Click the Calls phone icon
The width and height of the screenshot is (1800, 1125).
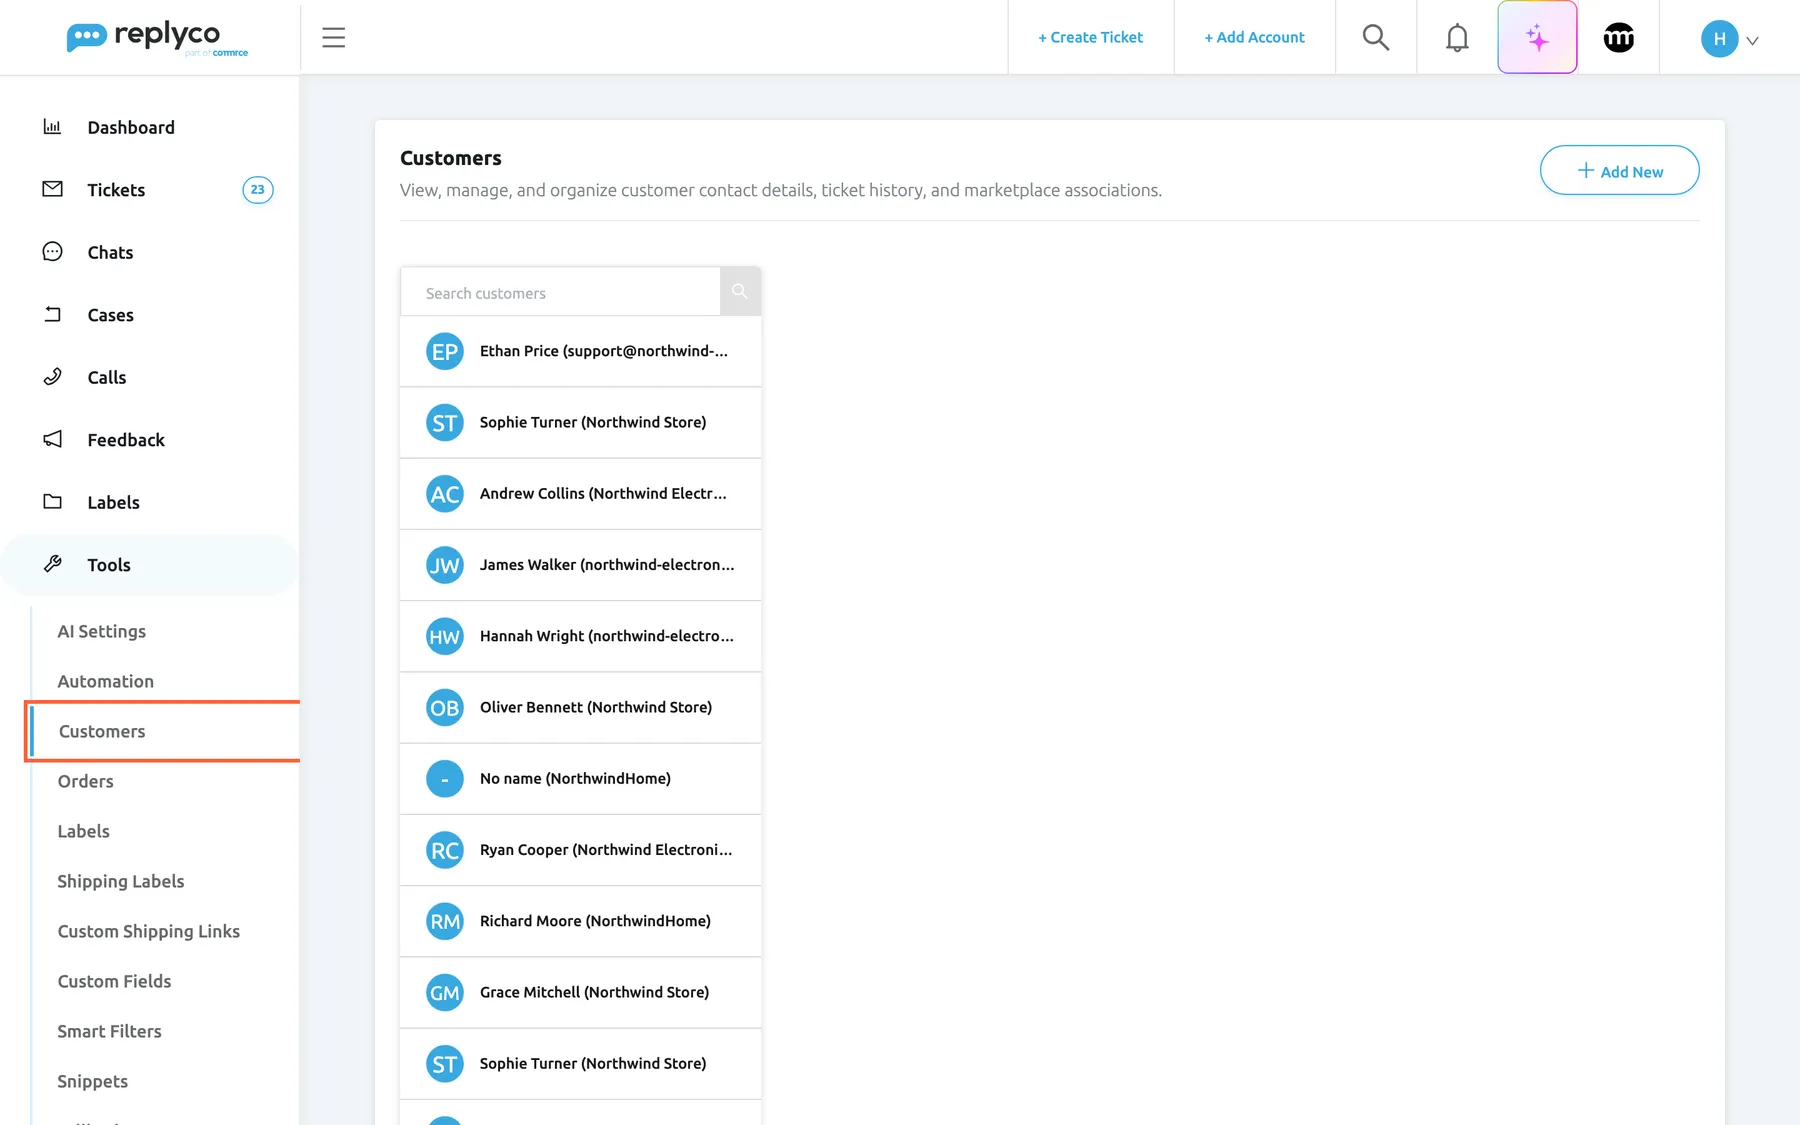pos(52,377)
